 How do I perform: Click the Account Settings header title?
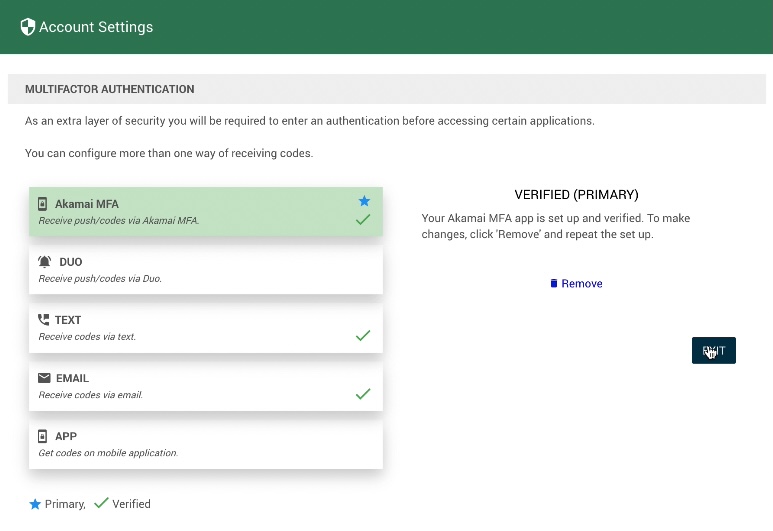tap(96, 27)
